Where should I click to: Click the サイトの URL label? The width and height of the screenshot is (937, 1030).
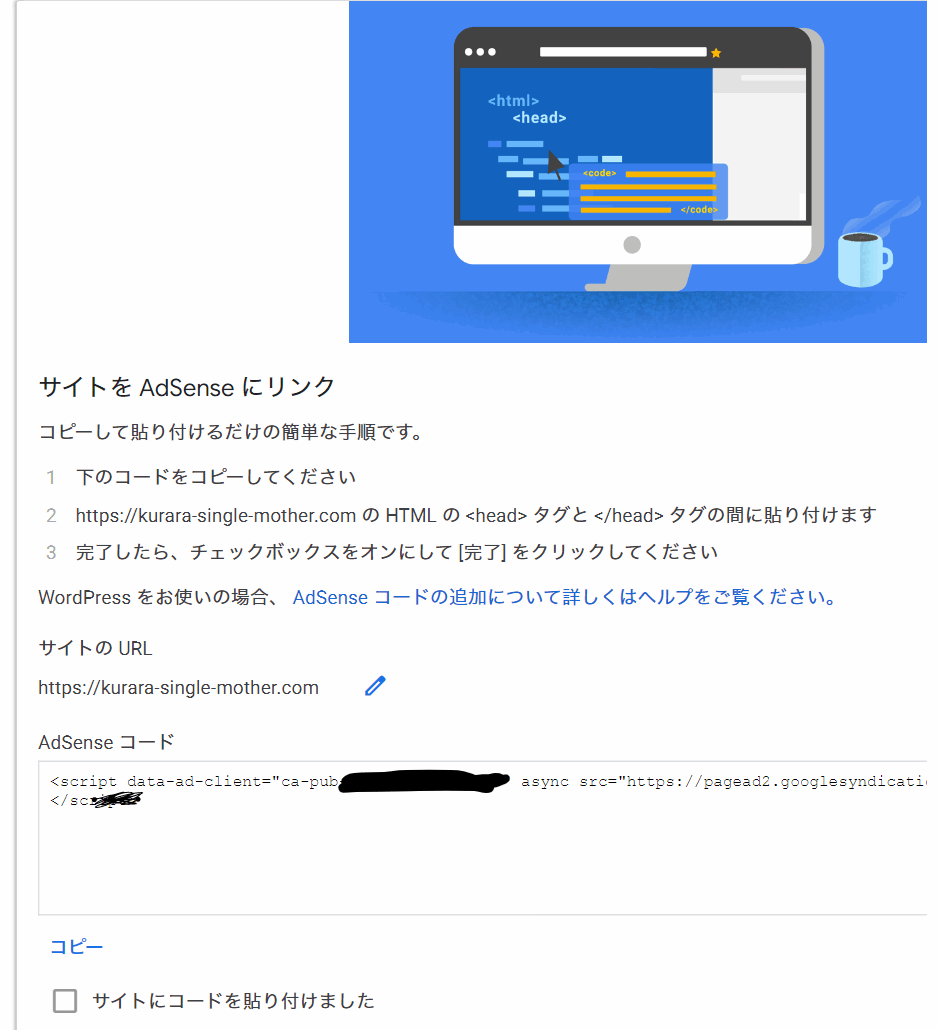[x=95, y=648]
